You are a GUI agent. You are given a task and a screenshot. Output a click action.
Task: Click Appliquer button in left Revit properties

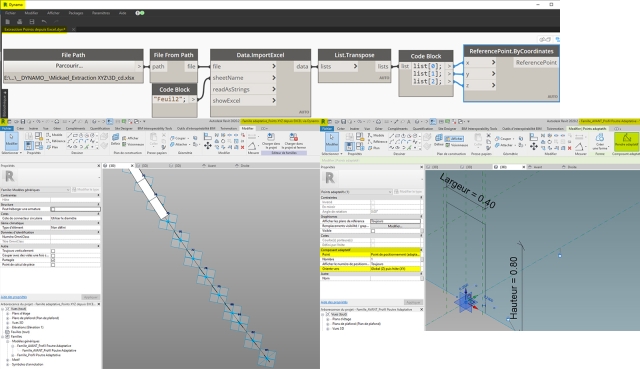[90, 297]
